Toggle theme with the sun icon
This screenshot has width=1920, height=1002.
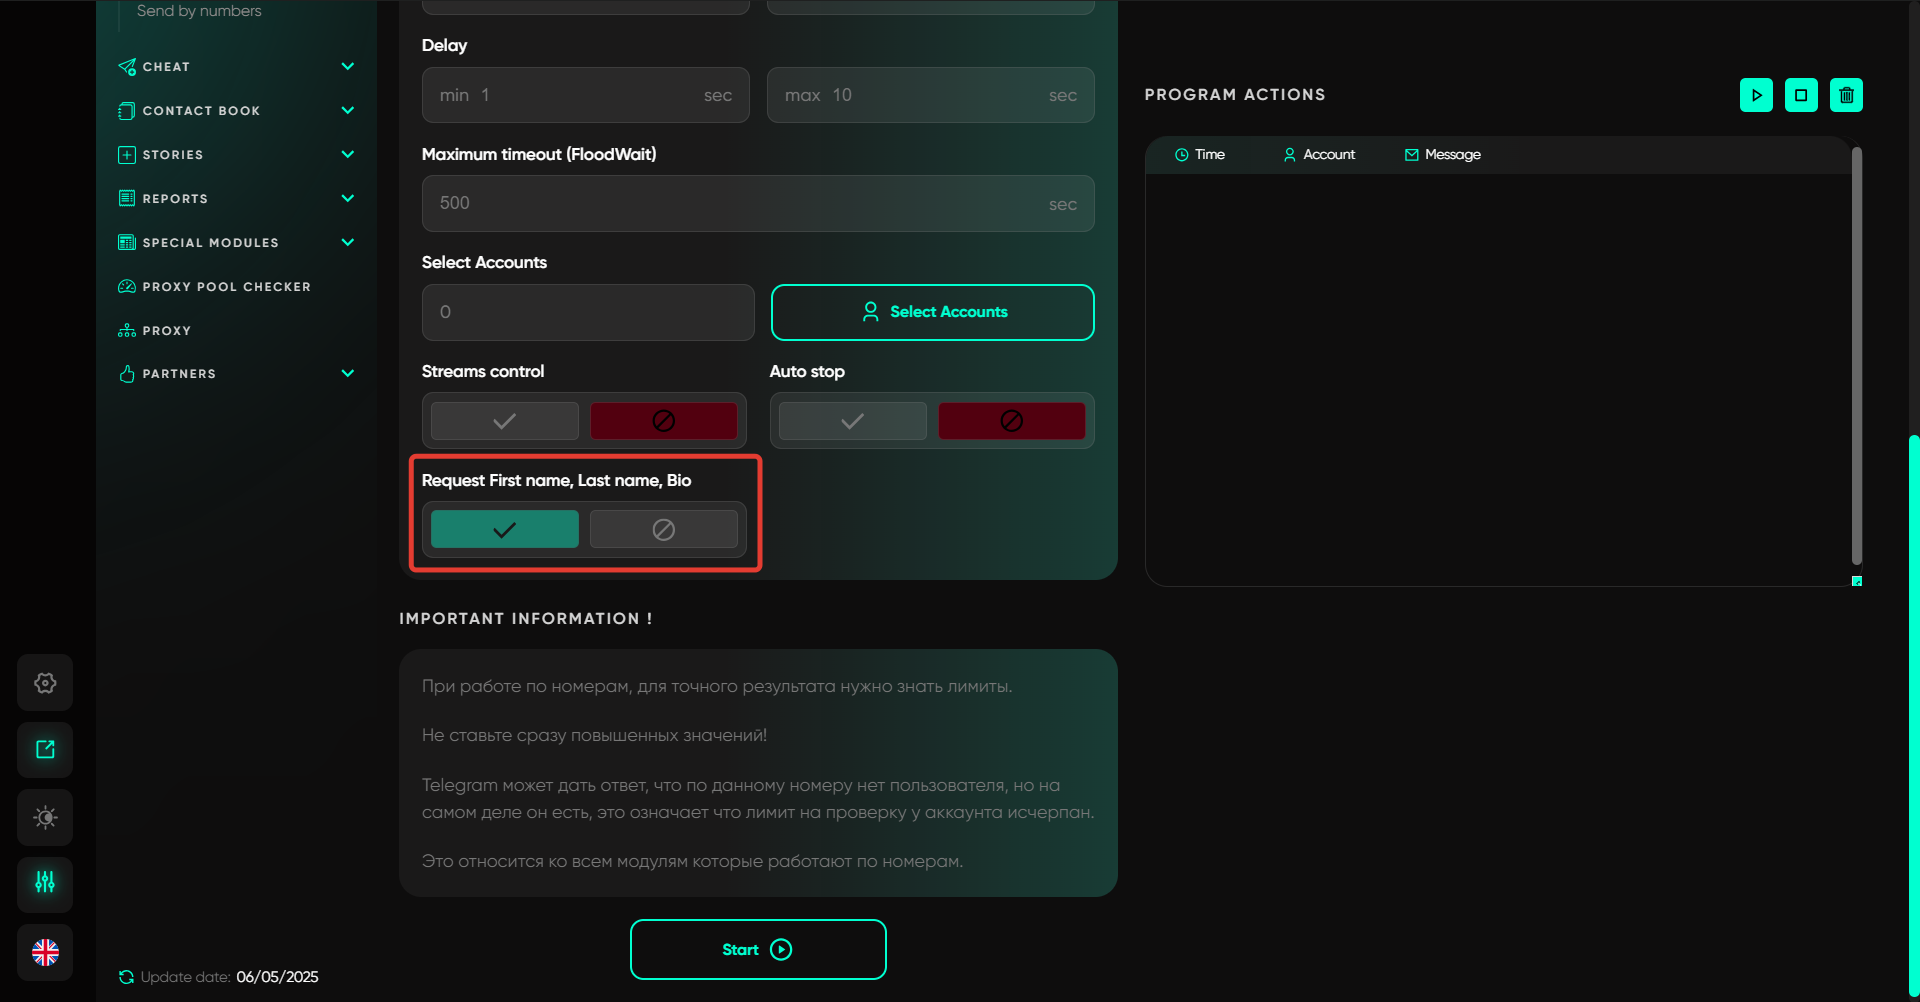(45, 817)
